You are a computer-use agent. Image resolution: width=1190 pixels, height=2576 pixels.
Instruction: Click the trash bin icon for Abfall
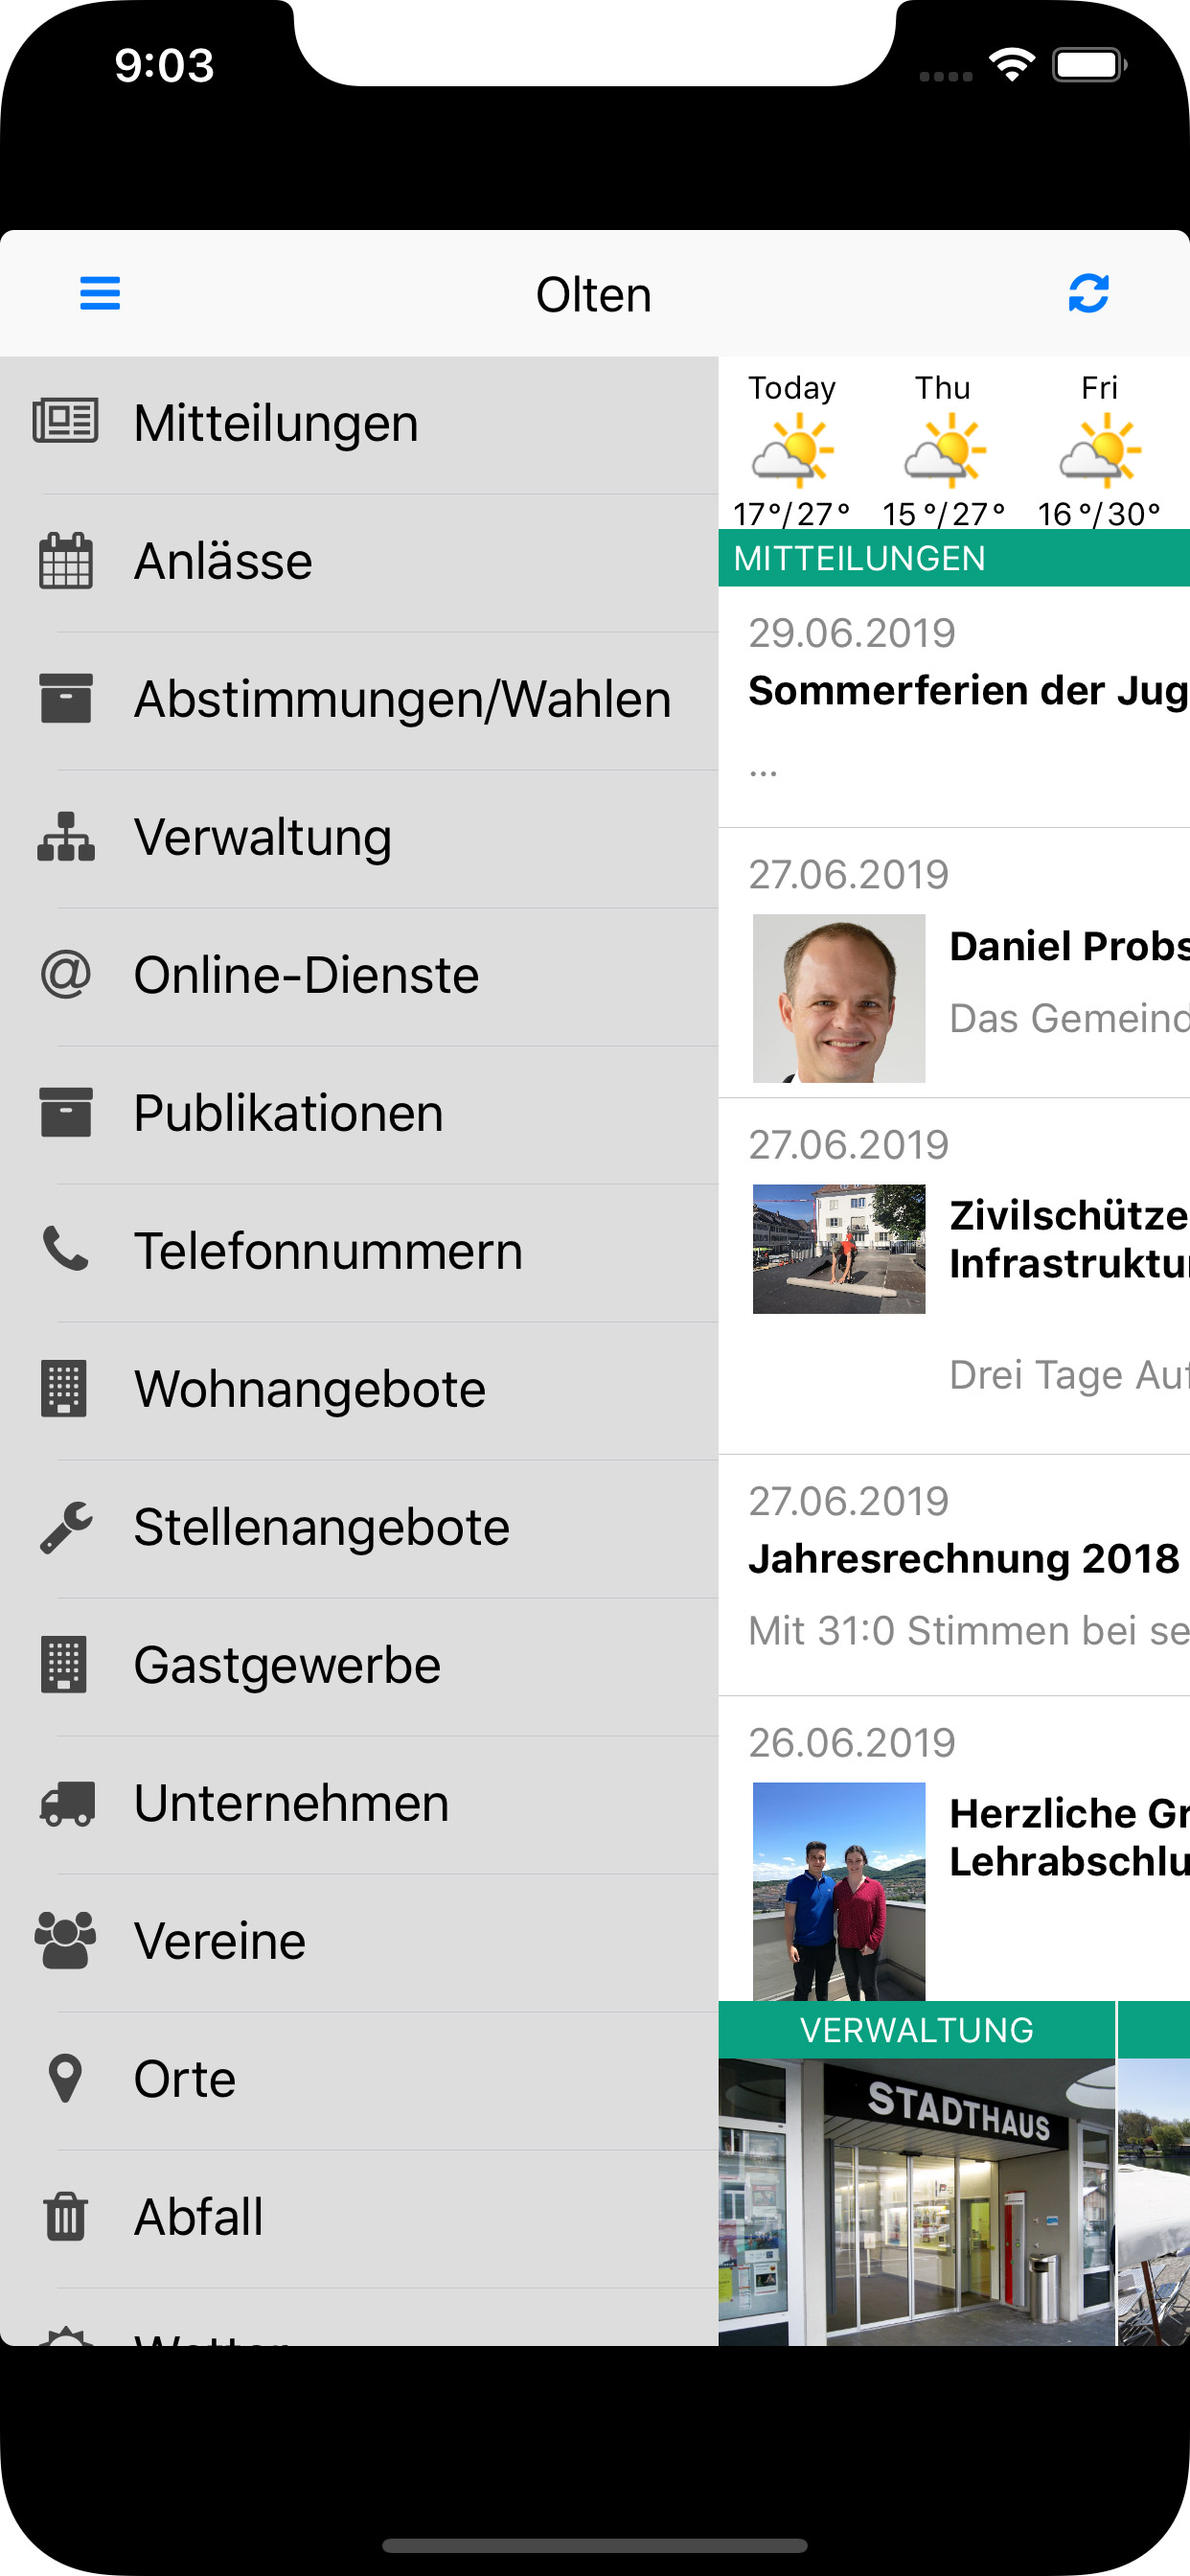coord(66,2216)
